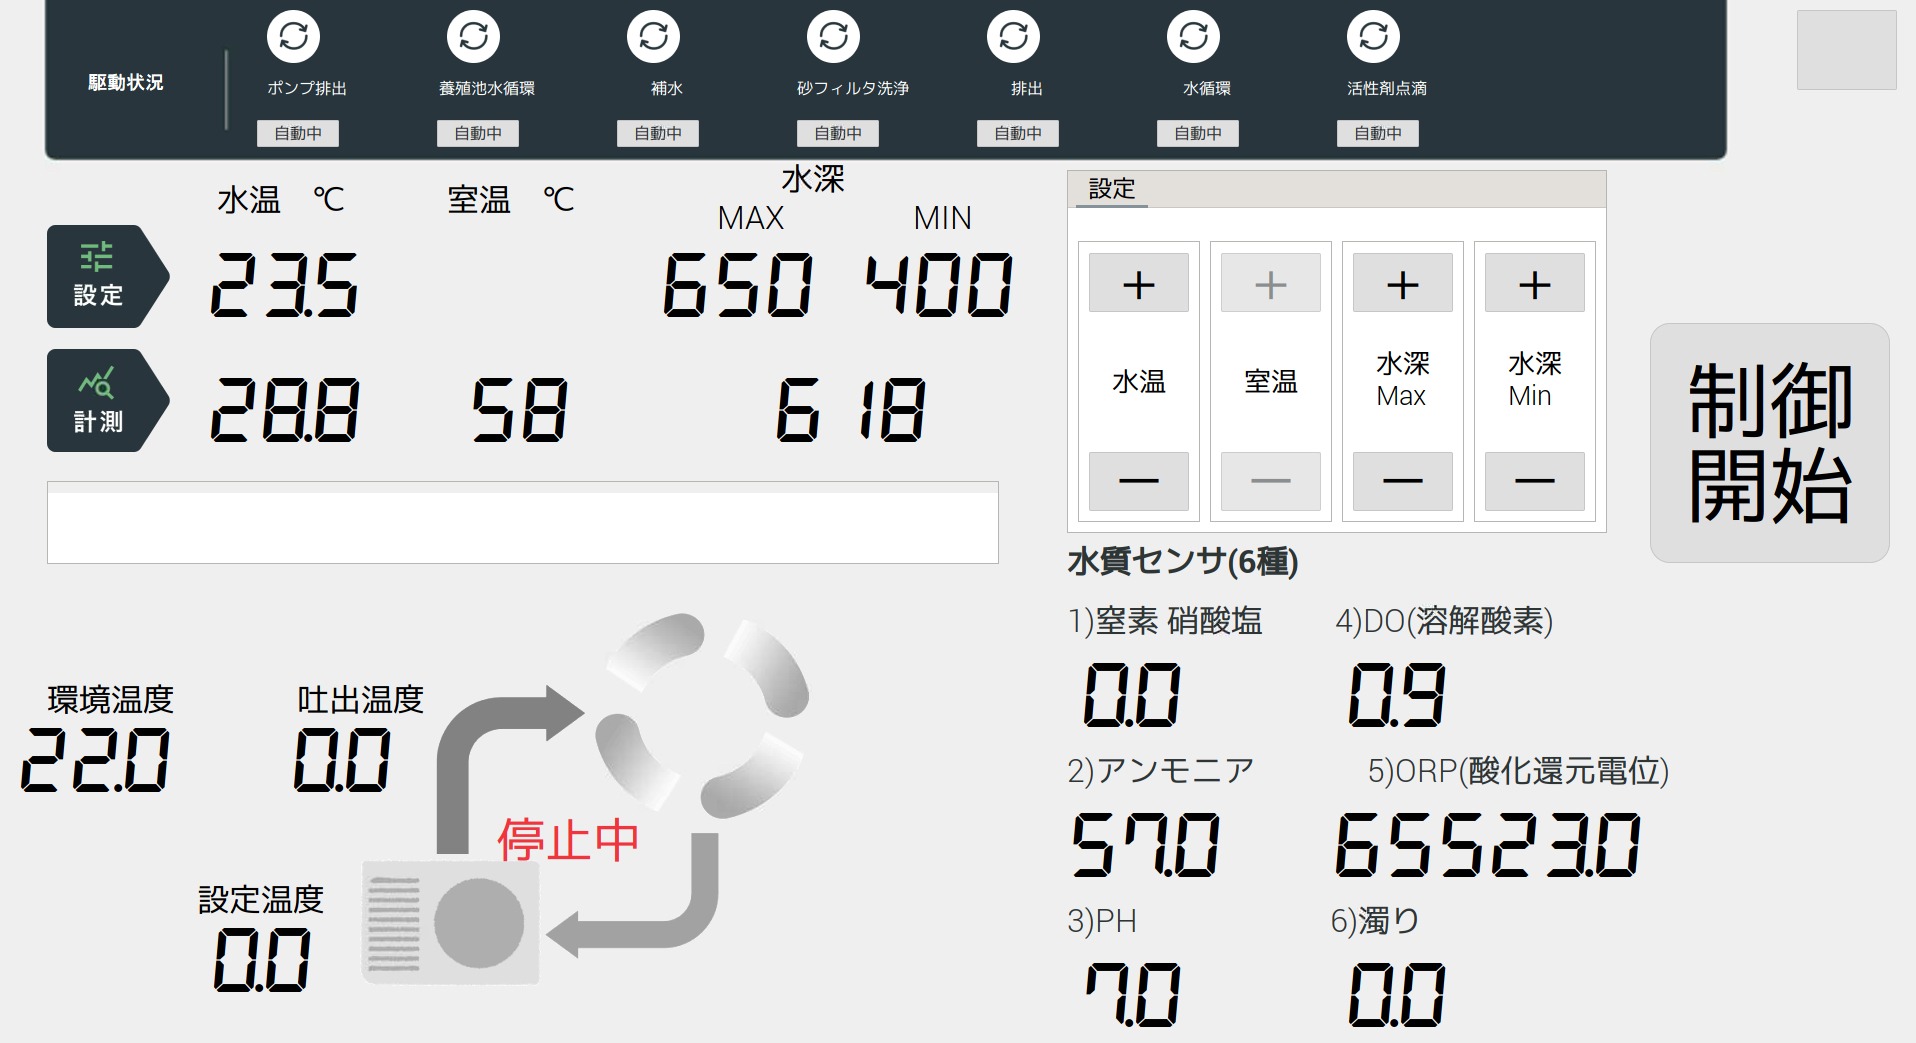Click the blank gray button top right

(1846, 50)
